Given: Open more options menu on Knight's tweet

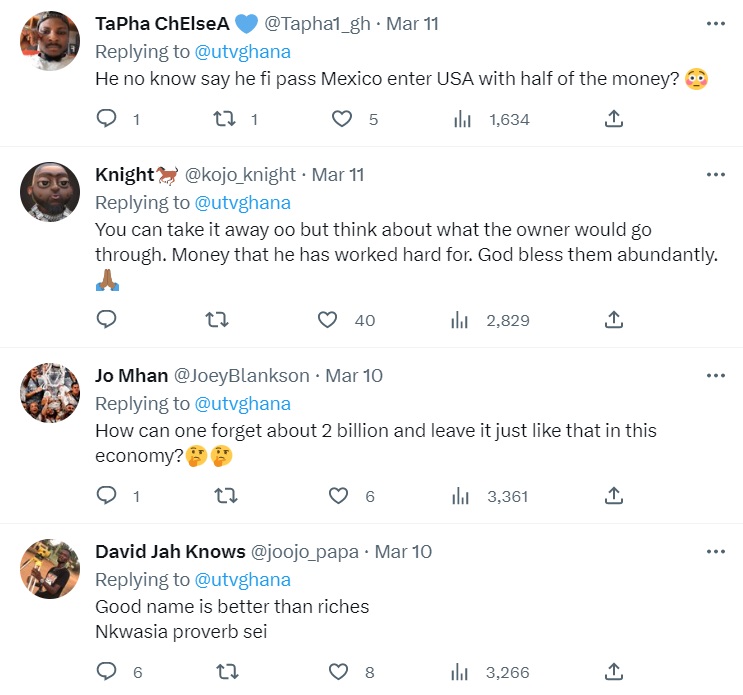Looking at the screenshot, I should tap(715, 174).
